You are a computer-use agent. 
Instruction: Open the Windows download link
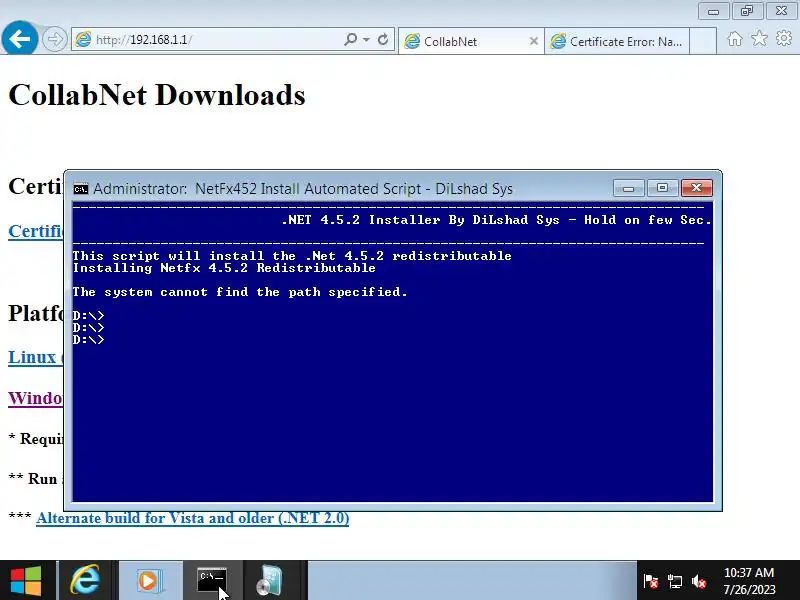pyautogui.click(x=35, y=398)
